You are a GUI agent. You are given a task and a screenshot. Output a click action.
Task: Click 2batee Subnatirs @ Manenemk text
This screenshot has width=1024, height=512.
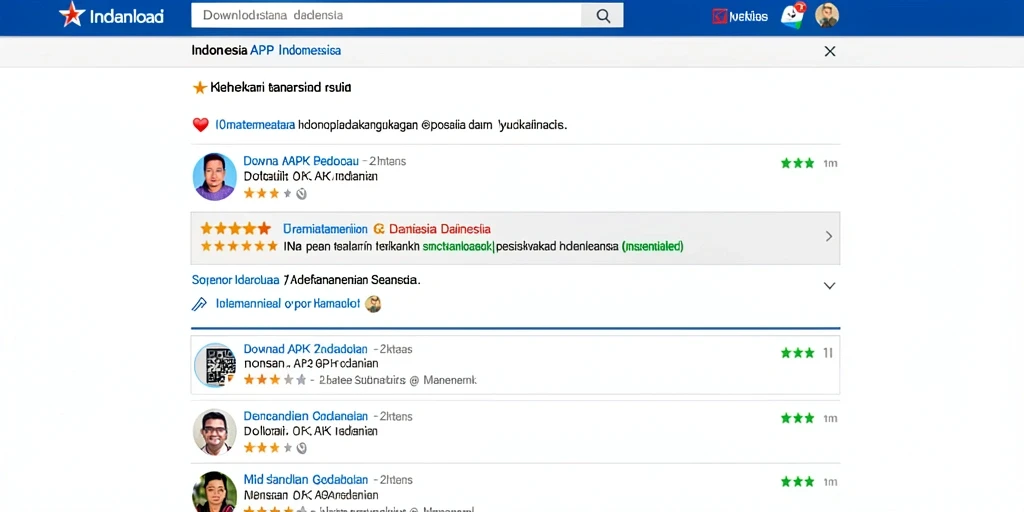point(398,379)
